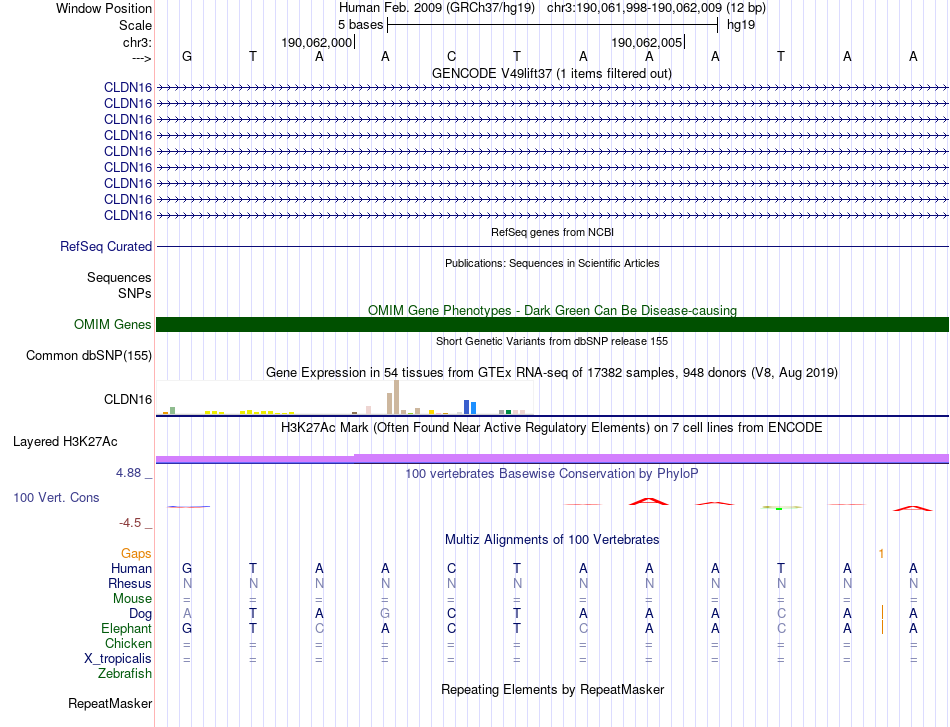Click the CLDN16 label beside GTEx chart

[x=128, y=399]
